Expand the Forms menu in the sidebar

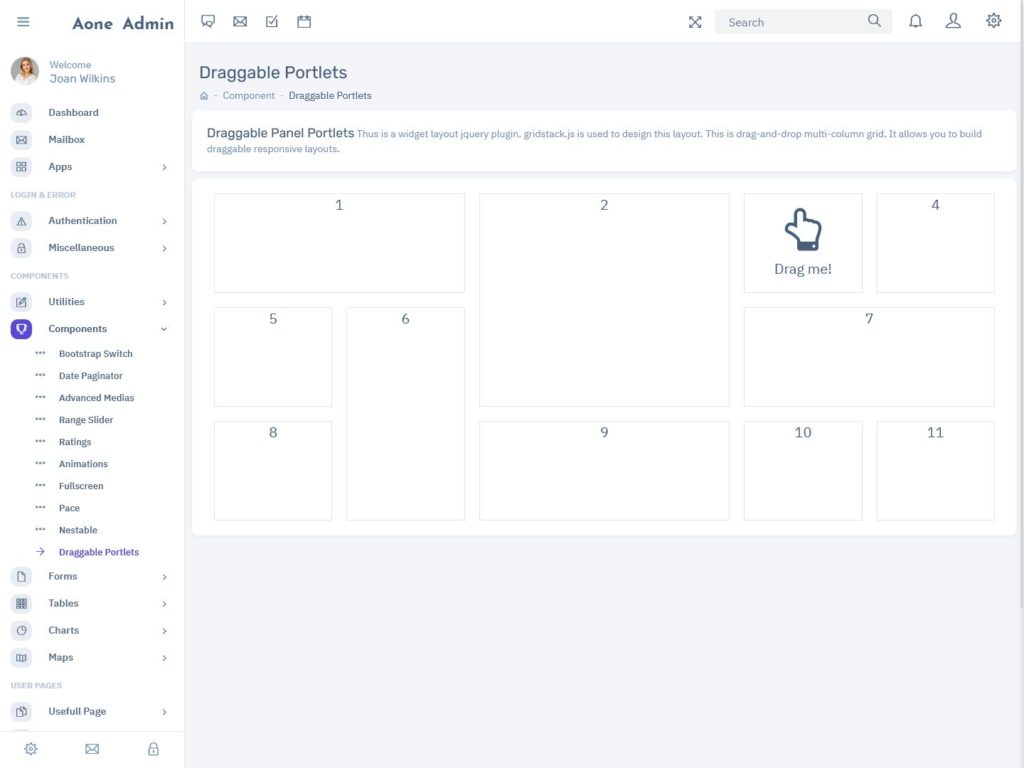[x=63, y=576]
